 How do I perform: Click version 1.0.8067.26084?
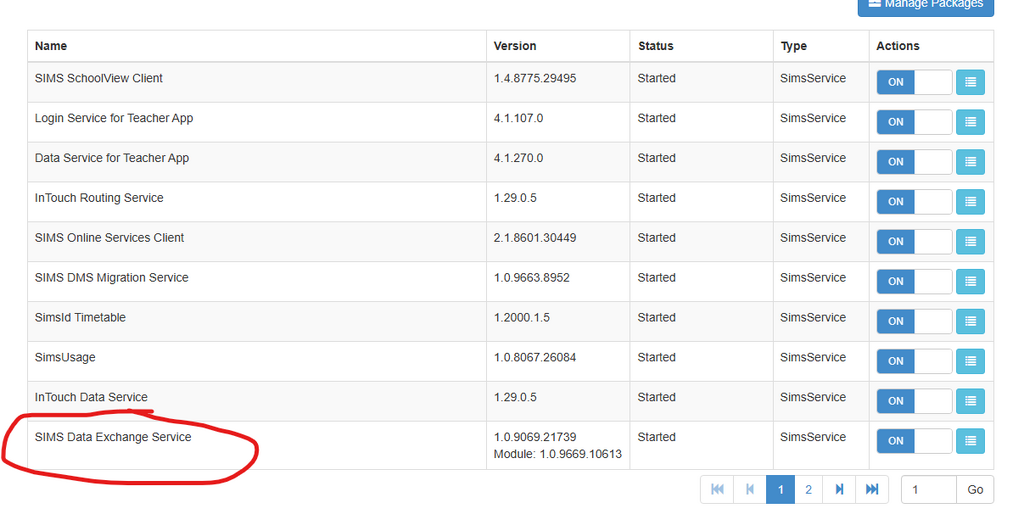tap(535, 357)
